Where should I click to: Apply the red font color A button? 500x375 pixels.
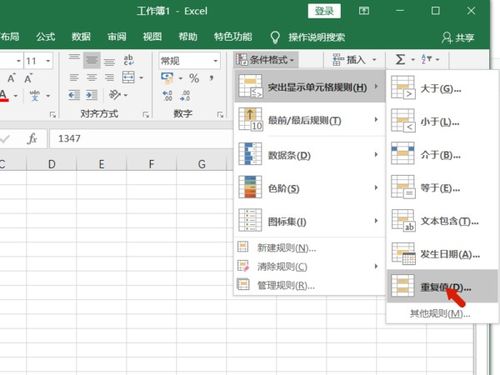tap(4, 96)
